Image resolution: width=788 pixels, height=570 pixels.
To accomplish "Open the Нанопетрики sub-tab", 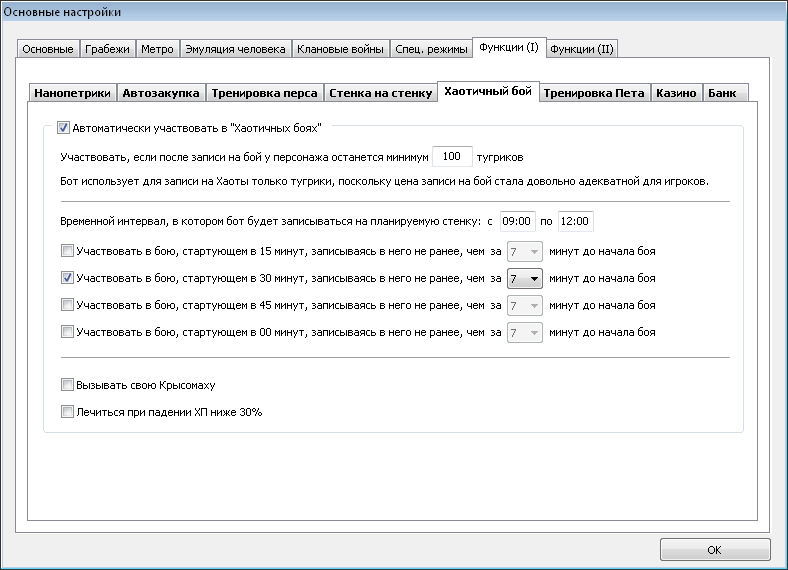I will (72, 93).
